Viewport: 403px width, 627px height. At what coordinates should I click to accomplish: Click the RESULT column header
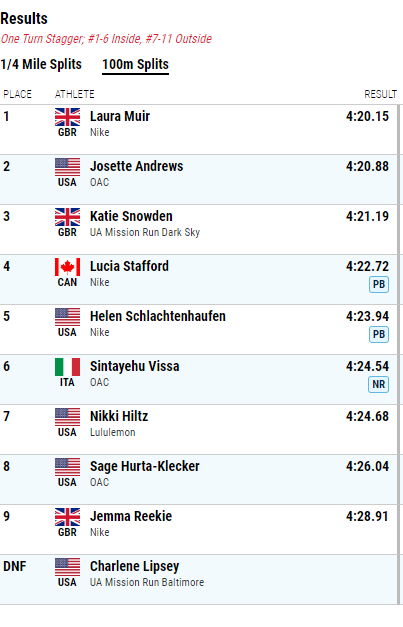coord(380,94)
